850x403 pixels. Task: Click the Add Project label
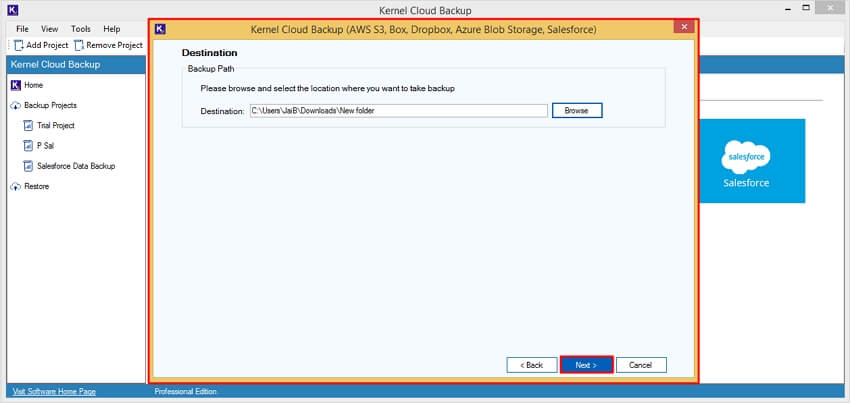47,45
